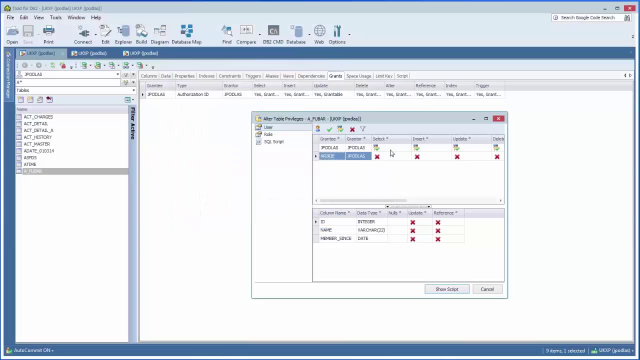
Task: Click the red X revoke-all icon in dialog toolbar
Action: [x=352, y=129]
